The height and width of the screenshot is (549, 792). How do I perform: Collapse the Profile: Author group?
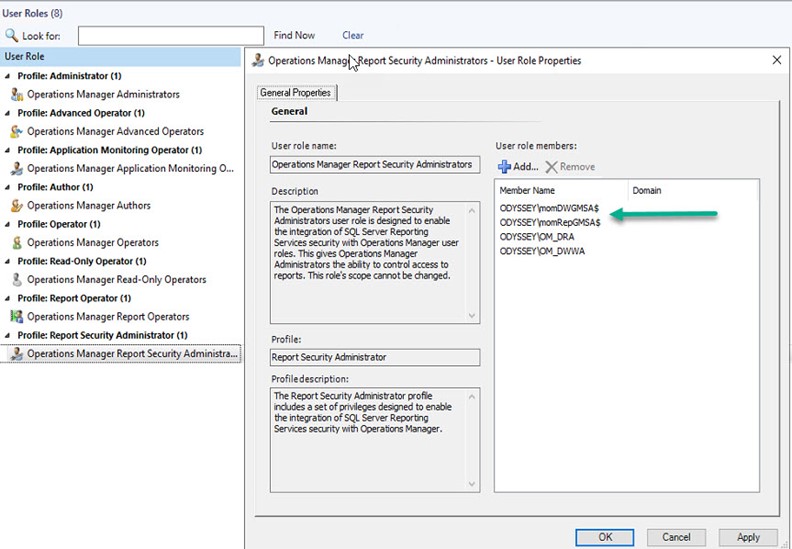click(x=9, y=187)
